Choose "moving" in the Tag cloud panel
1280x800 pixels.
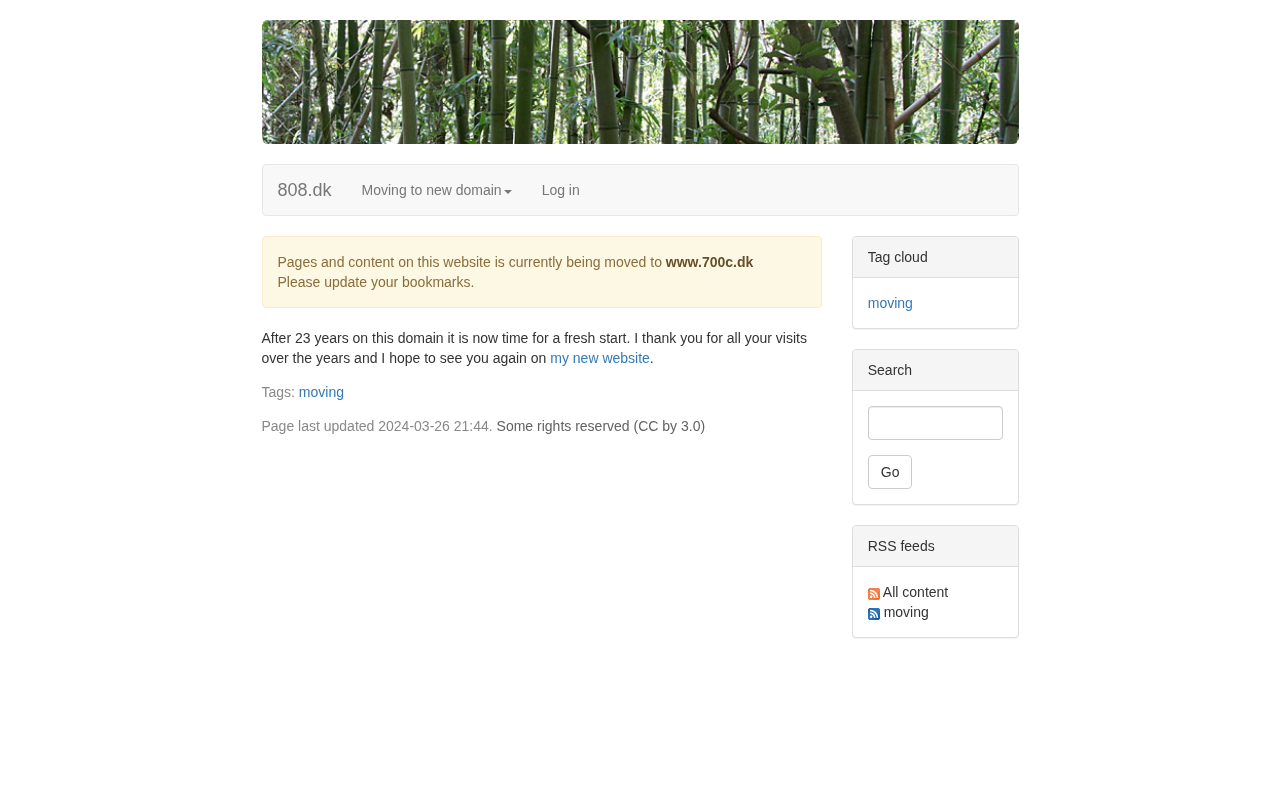coord(890,303)
